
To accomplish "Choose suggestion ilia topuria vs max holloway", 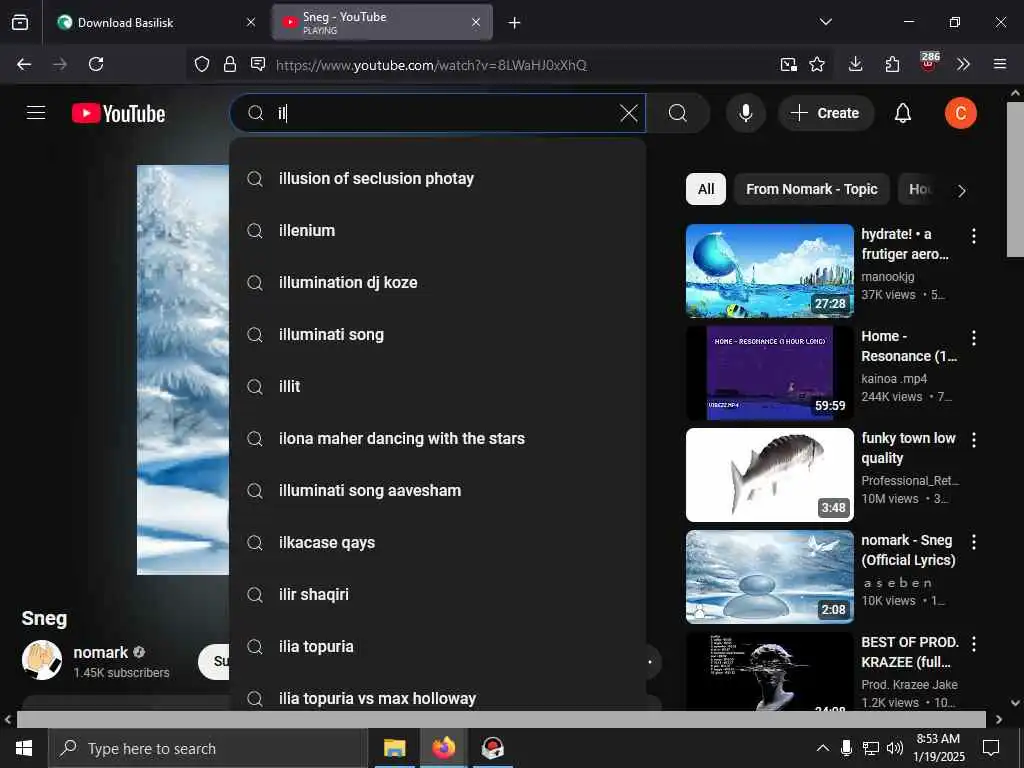I will [x=438, y=696].
